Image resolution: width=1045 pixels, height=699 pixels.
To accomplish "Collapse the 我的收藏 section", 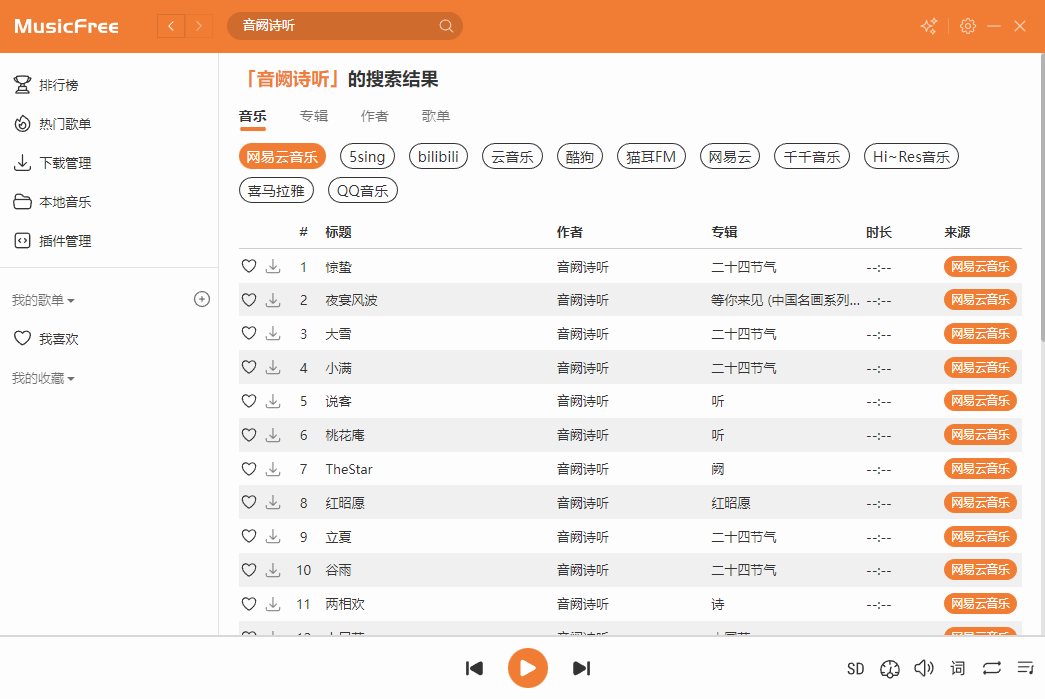I will (x=43, y=378).
